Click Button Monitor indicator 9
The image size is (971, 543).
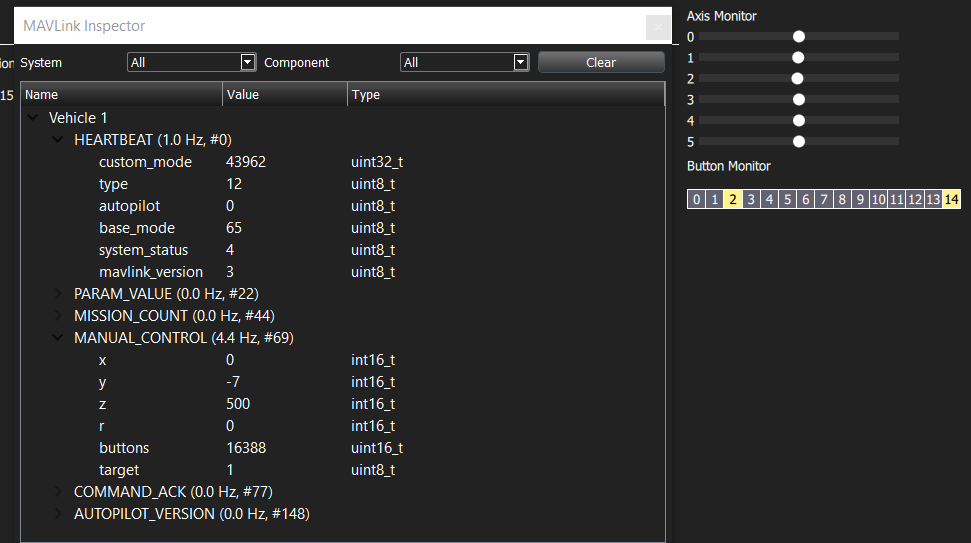[861, 199]
